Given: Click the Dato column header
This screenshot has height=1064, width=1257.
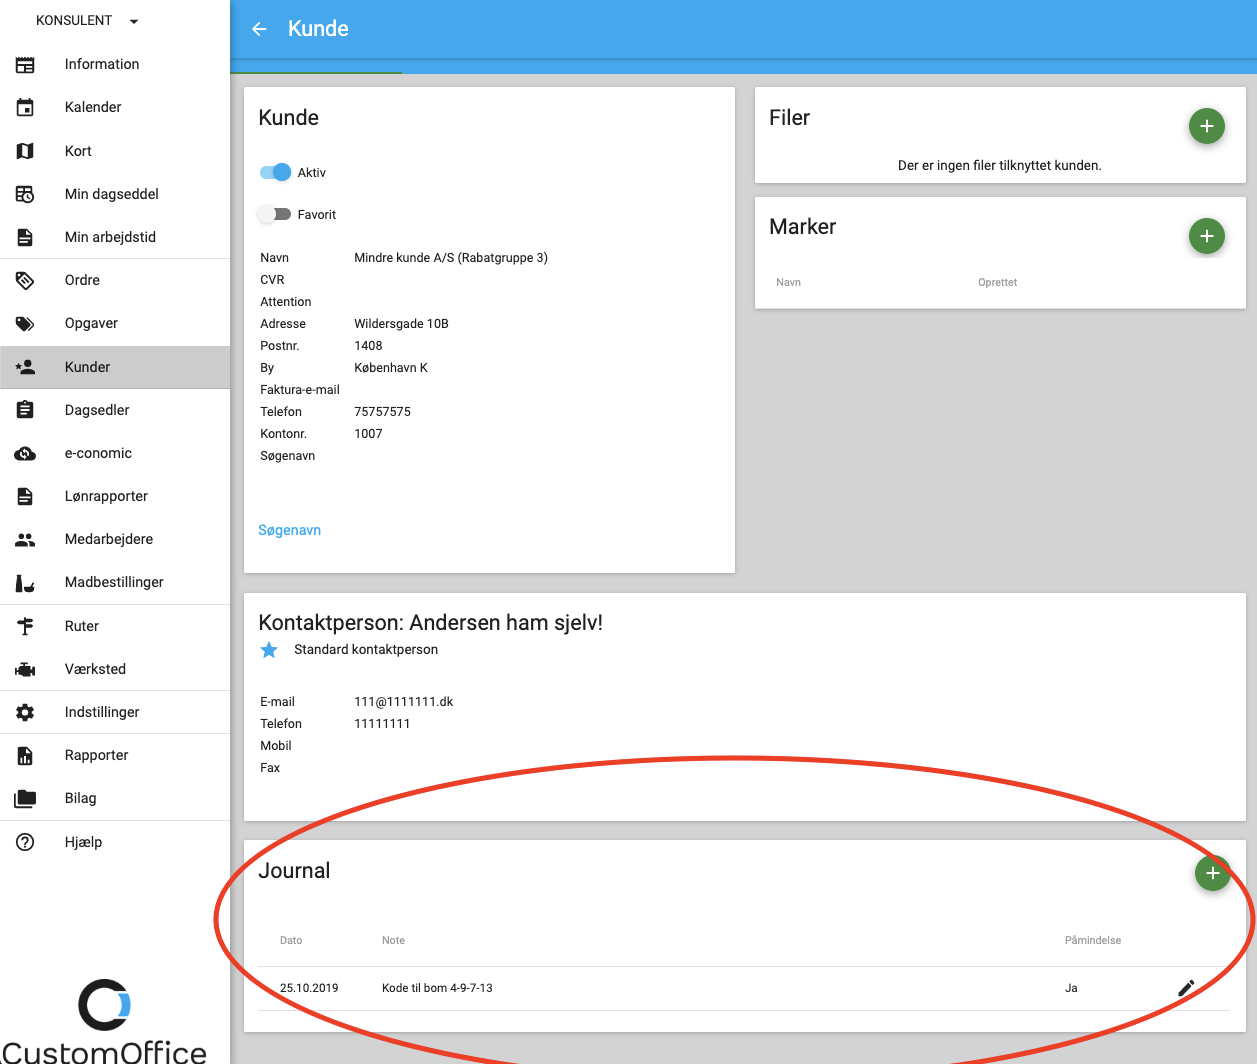Looking at the screenshot, I should [x=291, y=941].
